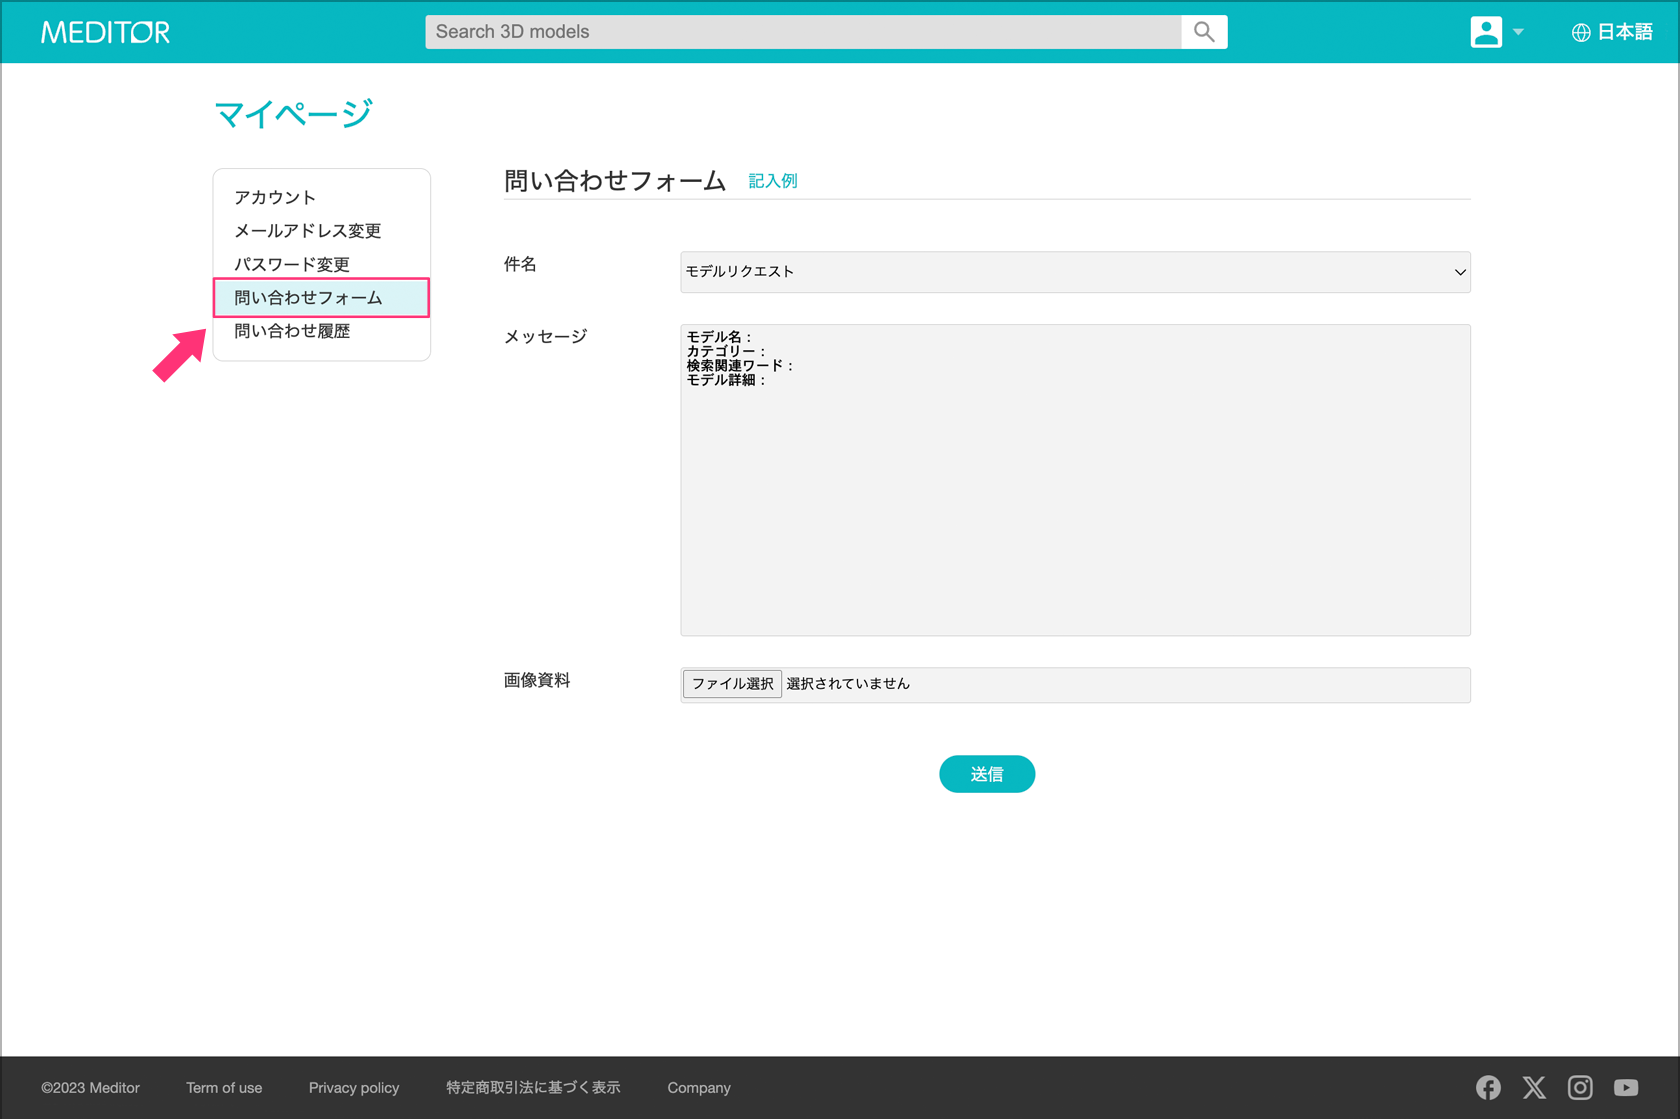Viewport: 1680px width, 1119px height.
Task: Expand the account menu arrow
Action: click(x=1518, y=32)
